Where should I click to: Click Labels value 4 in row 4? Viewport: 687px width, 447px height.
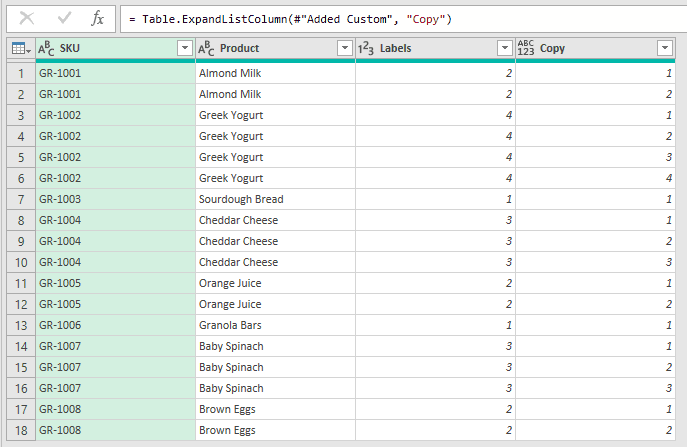pos(435,136)
